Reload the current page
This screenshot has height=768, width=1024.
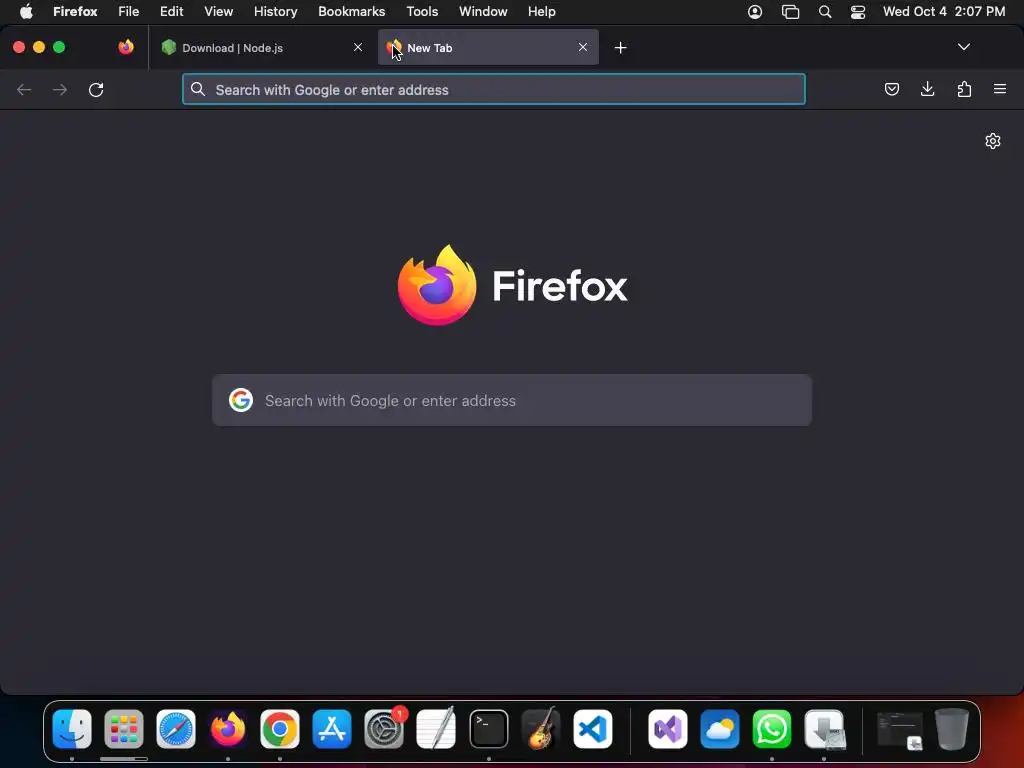pos(96,89)
